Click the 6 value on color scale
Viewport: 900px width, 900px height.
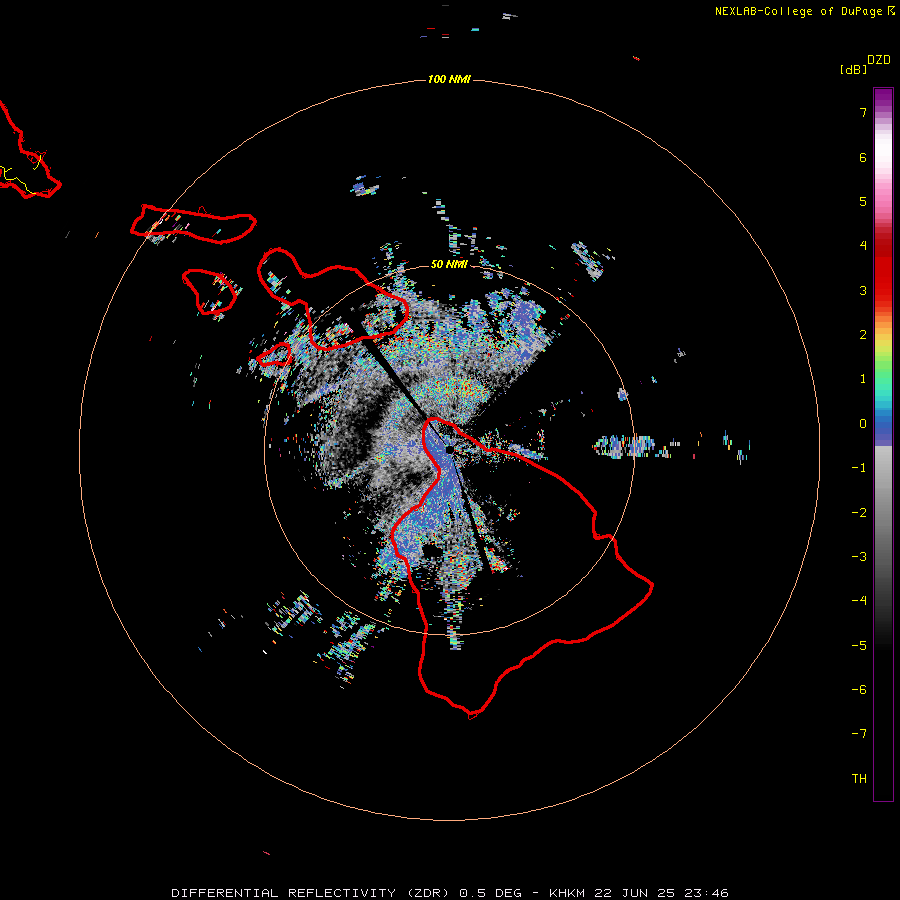[x=863, y=157]
